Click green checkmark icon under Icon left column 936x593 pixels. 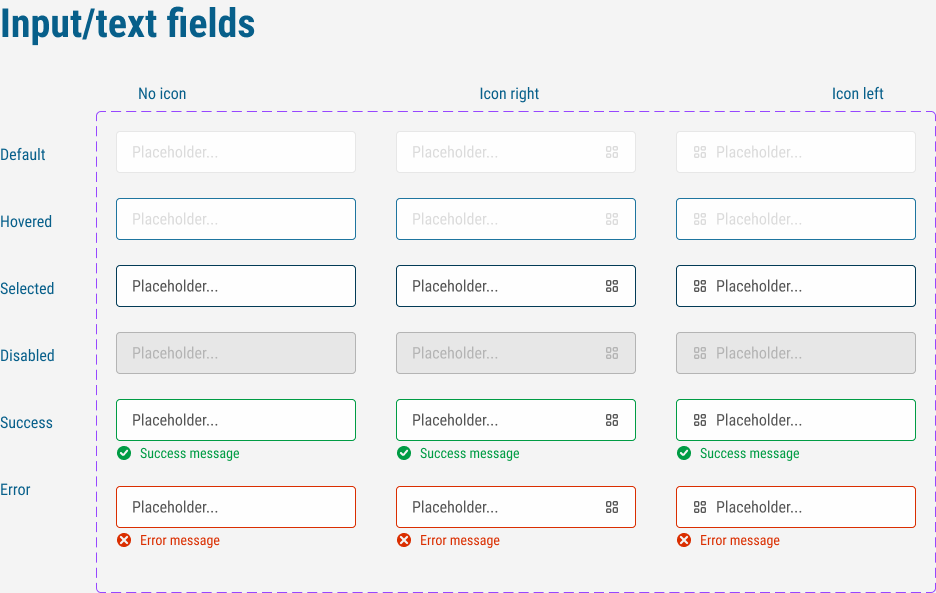pos(684,453)
